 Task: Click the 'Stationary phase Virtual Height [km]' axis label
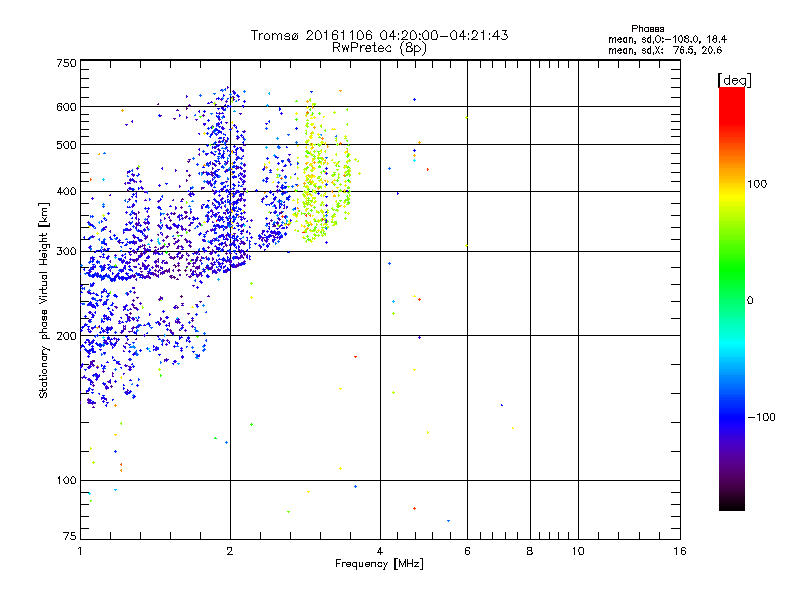[x=44, y=300]
